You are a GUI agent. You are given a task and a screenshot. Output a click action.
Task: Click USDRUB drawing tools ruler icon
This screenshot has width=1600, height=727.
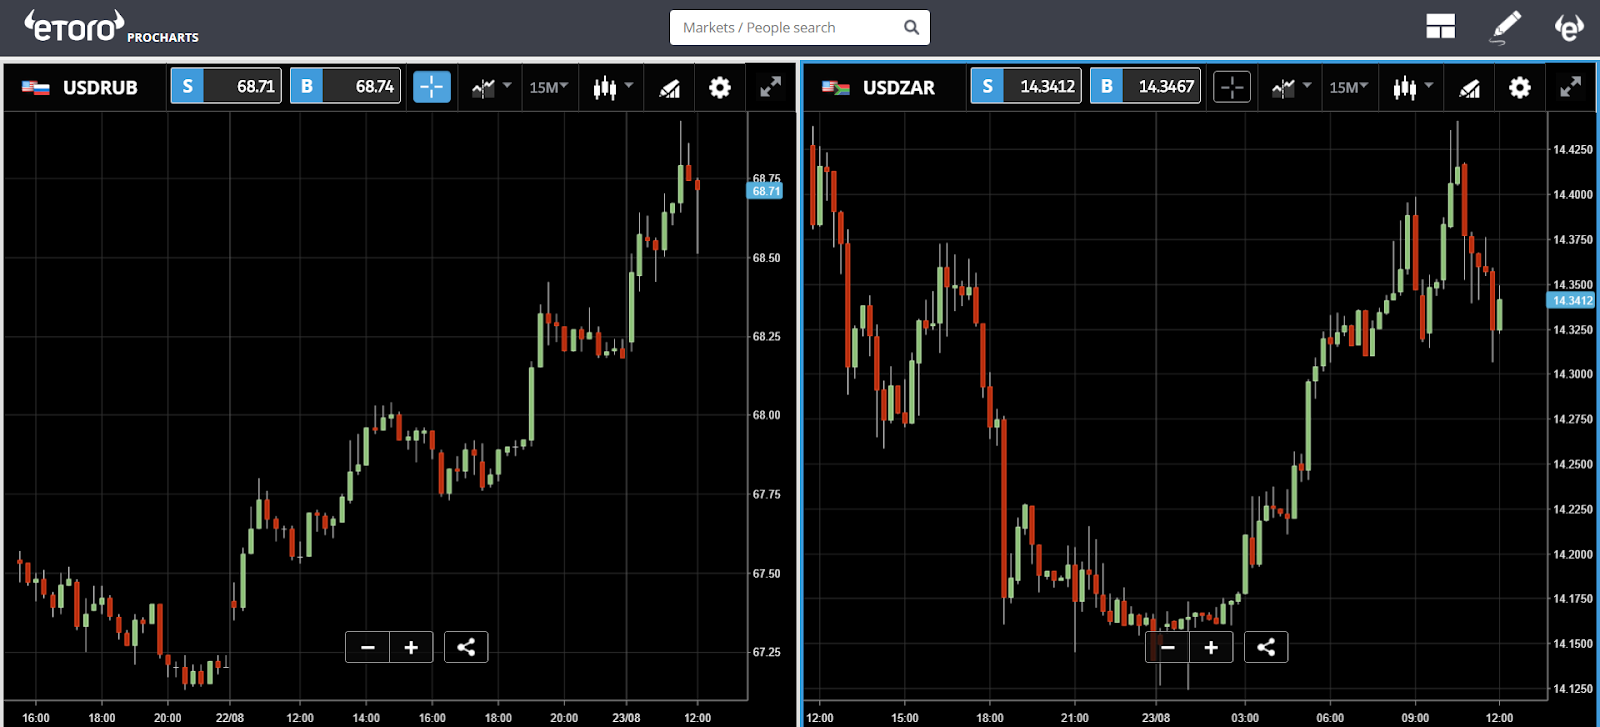pyautogui.click(x=670, y=88)
